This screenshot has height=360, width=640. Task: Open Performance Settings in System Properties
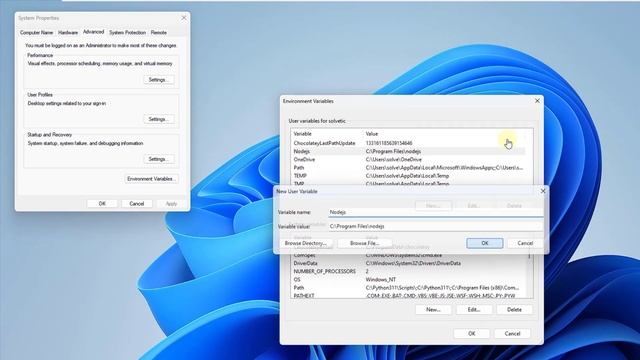pyautogui.click(x=159, y=80)
